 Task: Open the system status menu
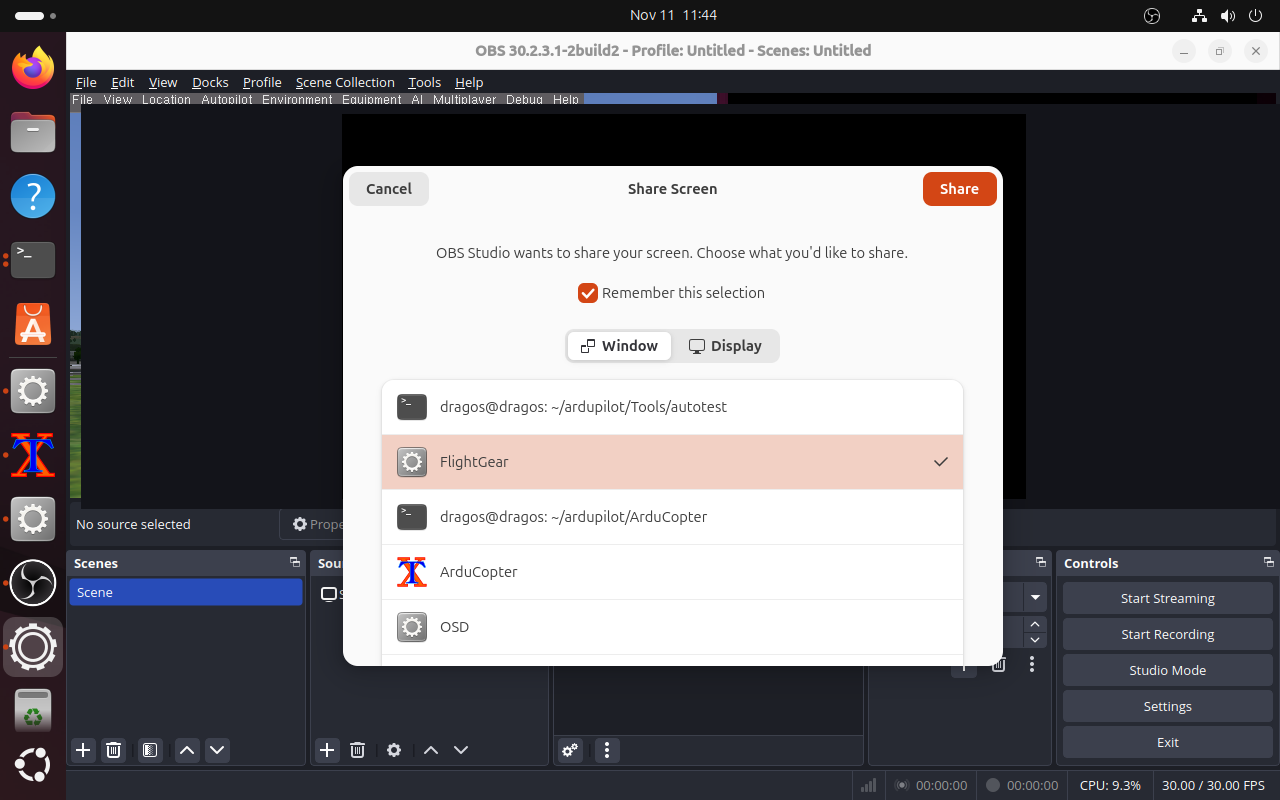coord(1229,15)
